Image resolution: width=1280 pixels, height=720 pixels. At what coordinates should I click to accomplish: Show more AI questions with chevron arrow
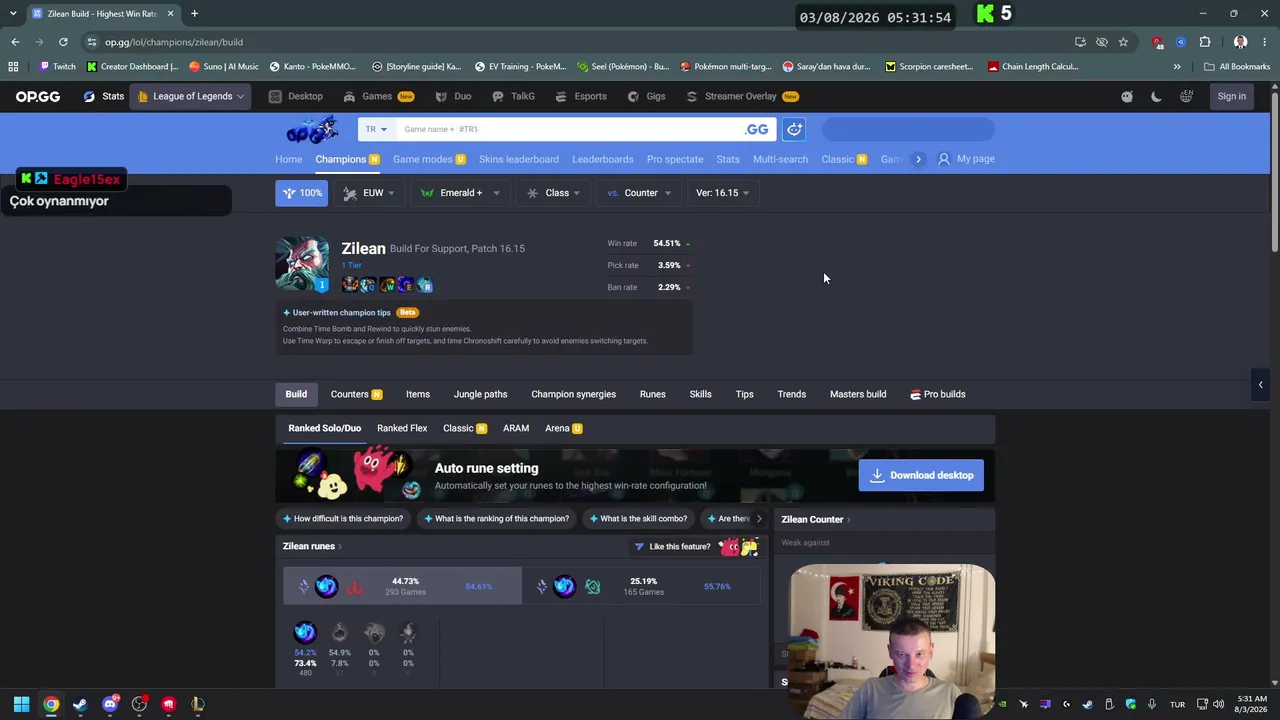point(759,518)
